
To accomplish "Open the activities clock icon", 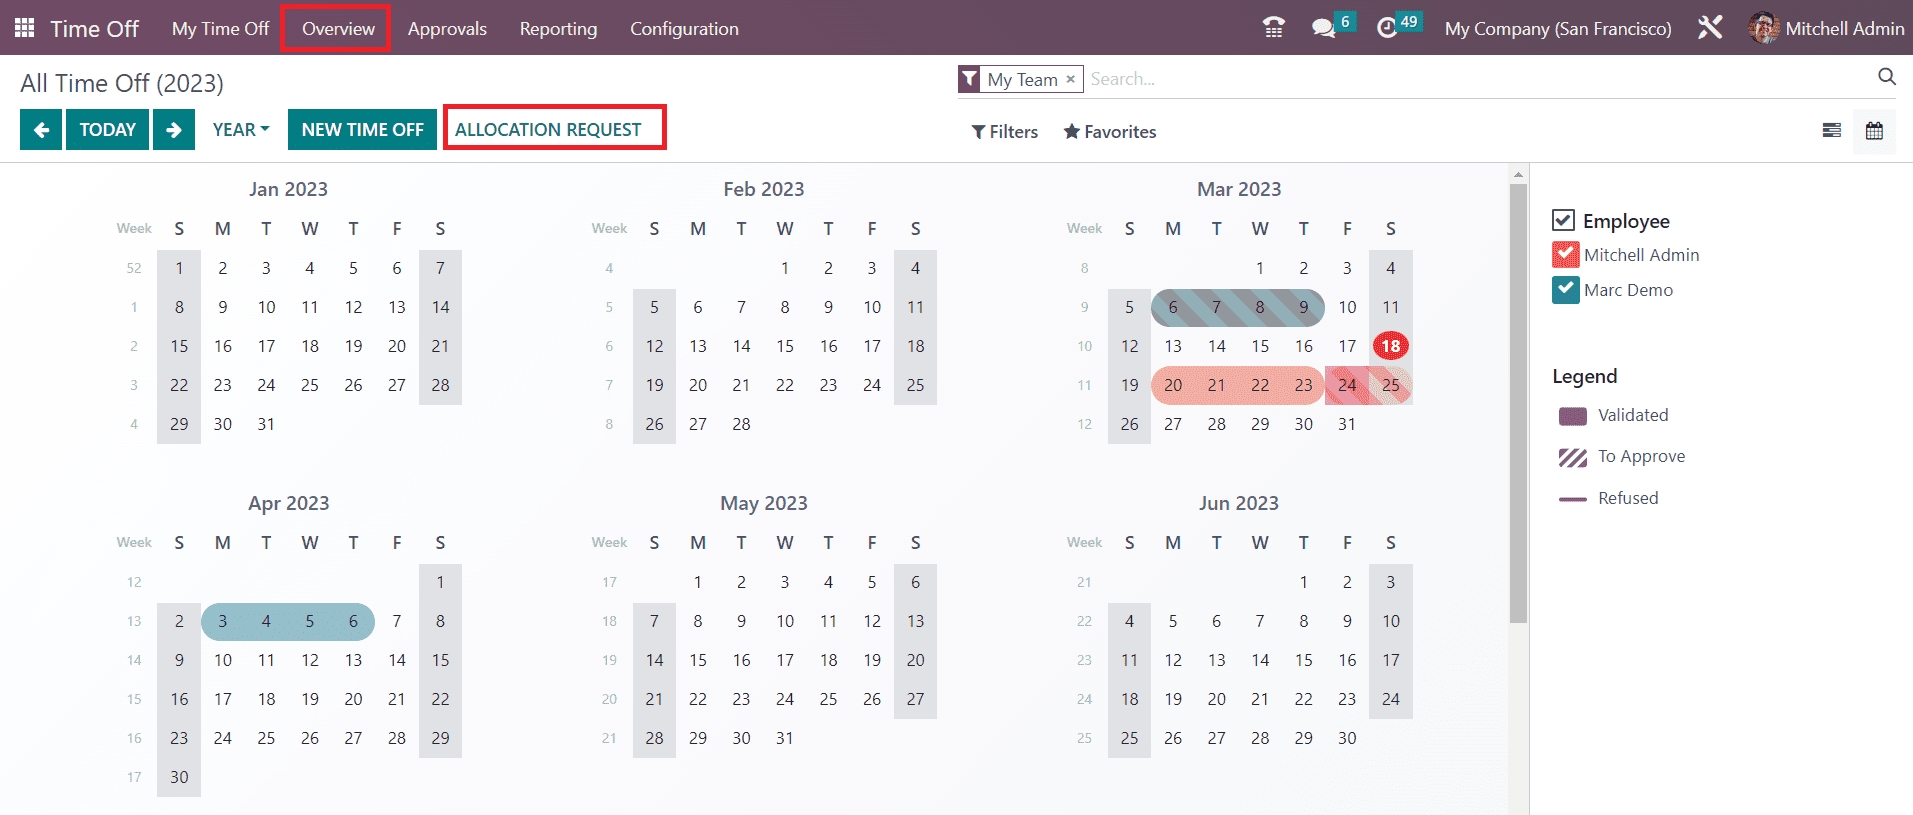I will pyautogui.click(x=1386, y=28).
